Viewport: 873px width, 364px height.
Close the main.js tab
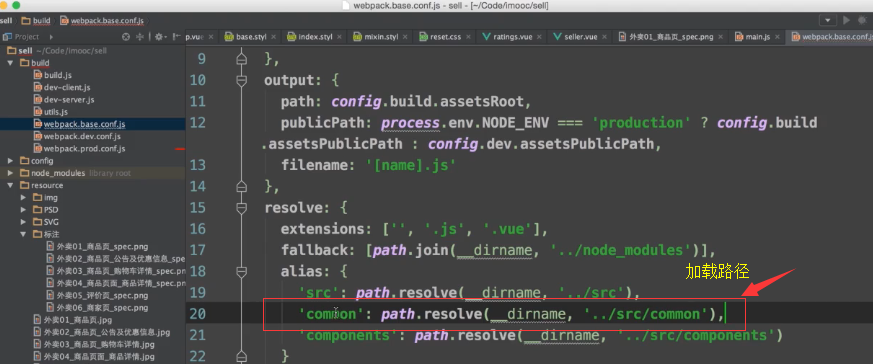click(777, 37)
